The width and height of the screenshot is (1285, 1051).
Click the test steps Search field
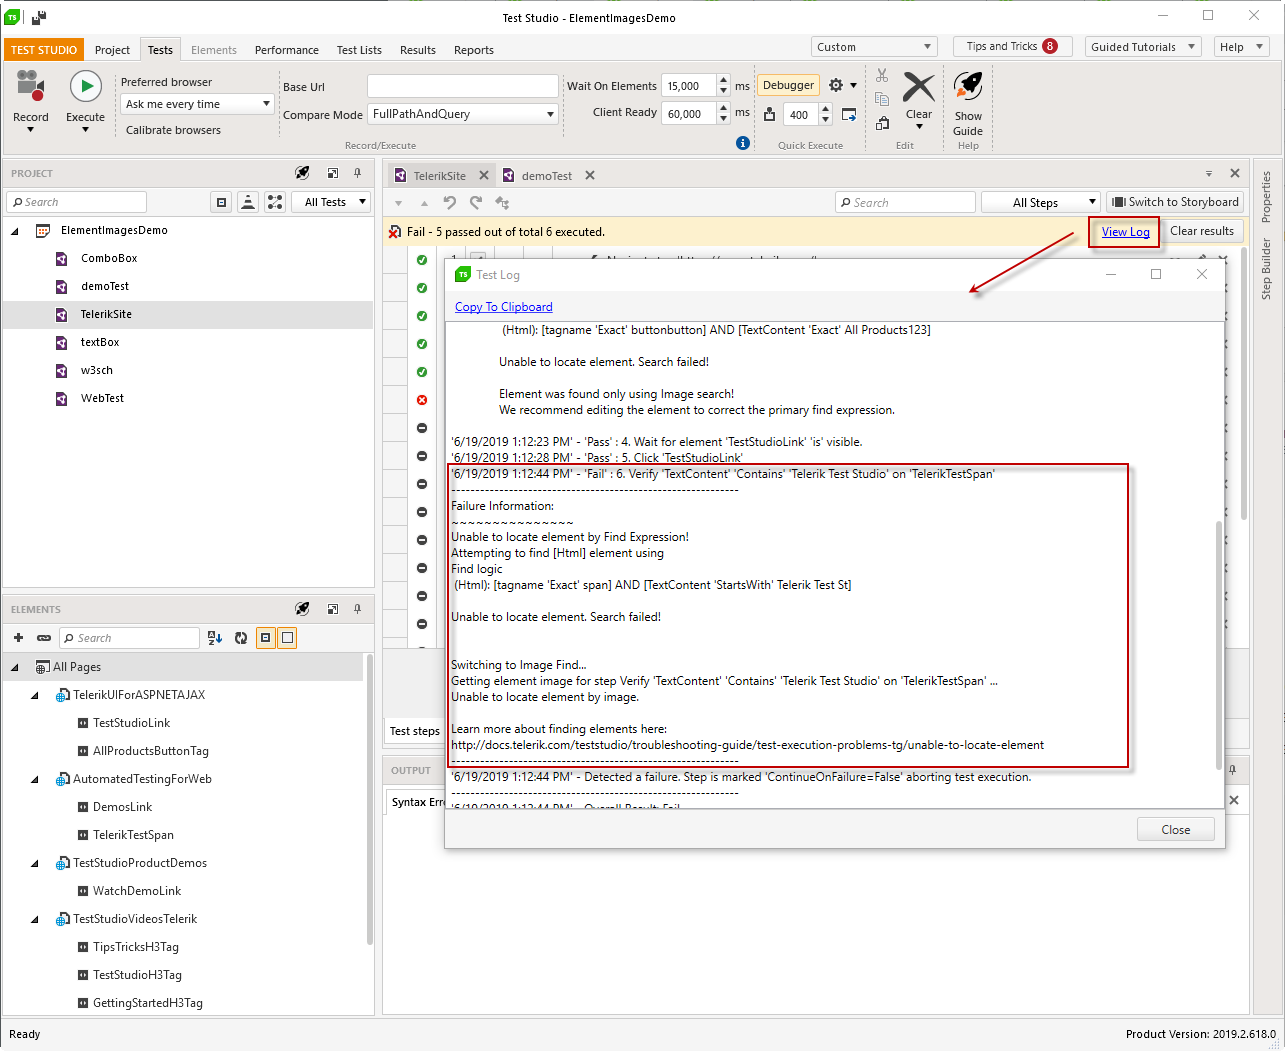(x=905, y=202)
